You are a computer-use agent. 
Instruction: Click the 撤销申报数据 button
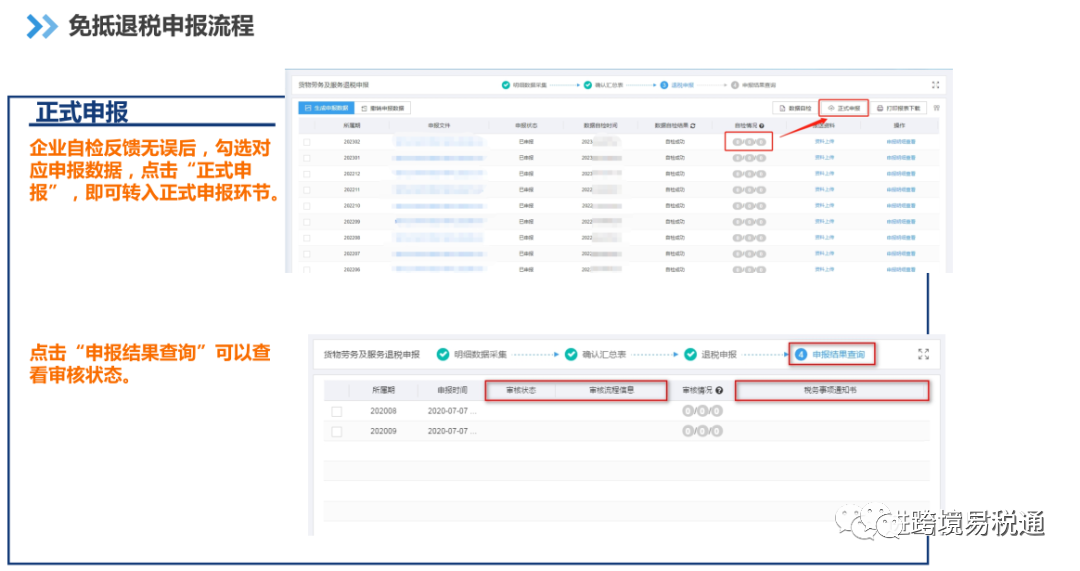tap(383, 108)
